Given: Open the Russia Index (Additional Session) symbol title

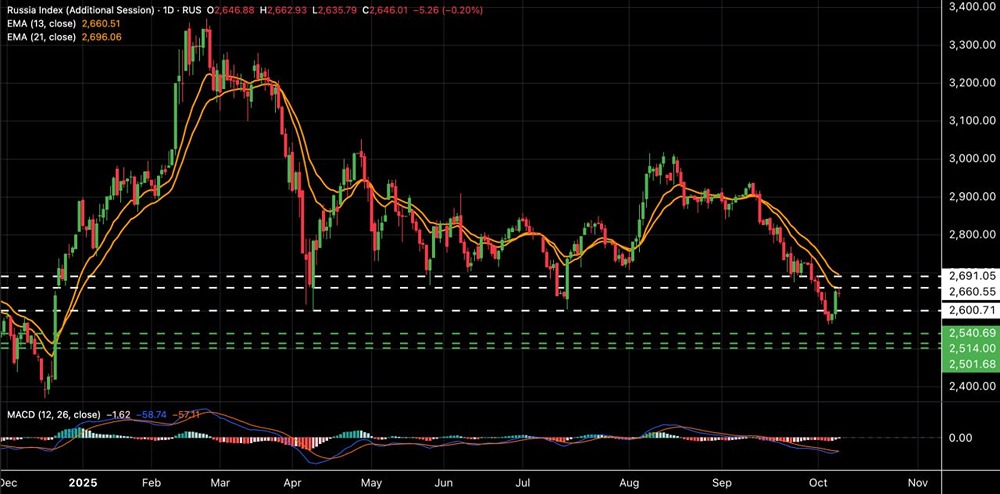Looking at the screenshot, I should (80, 11).
